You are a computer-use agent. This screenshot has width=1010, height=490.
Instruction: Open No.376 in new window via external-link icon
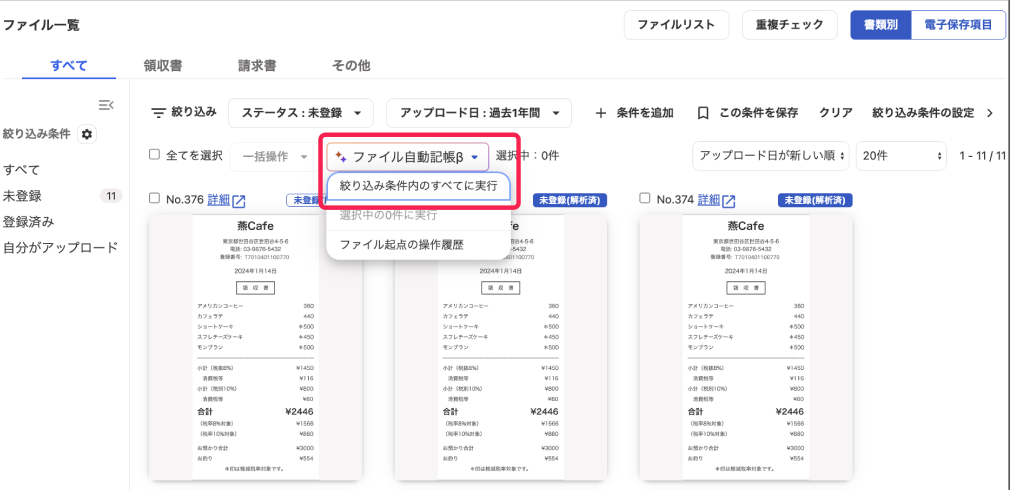239,200
